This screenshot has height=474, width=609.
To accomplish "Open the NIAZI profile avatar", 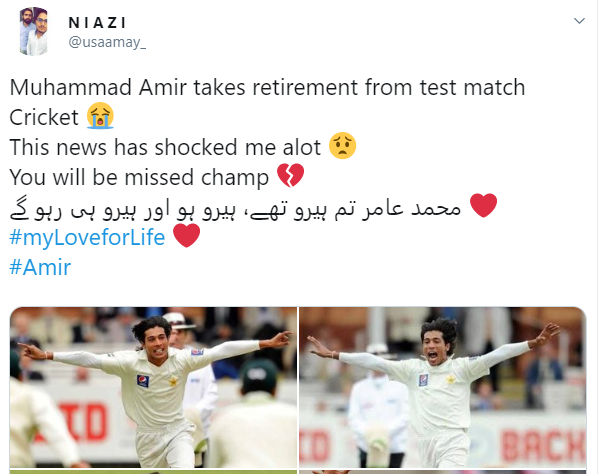I will (34, 31).
